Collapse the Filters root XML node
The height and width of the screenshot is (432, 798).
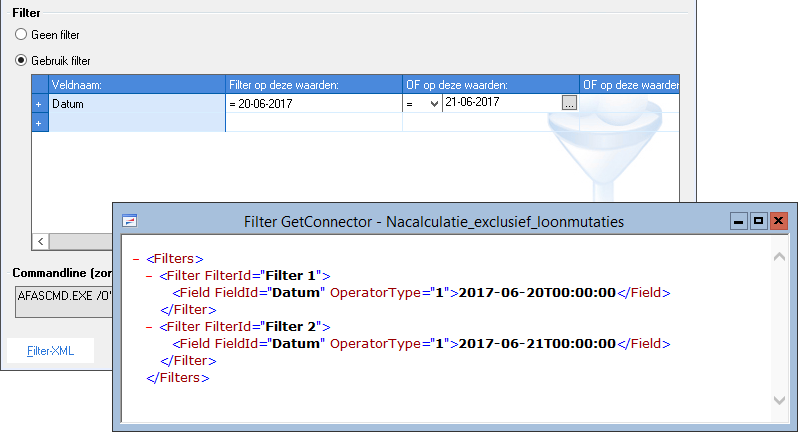point(136,259)
